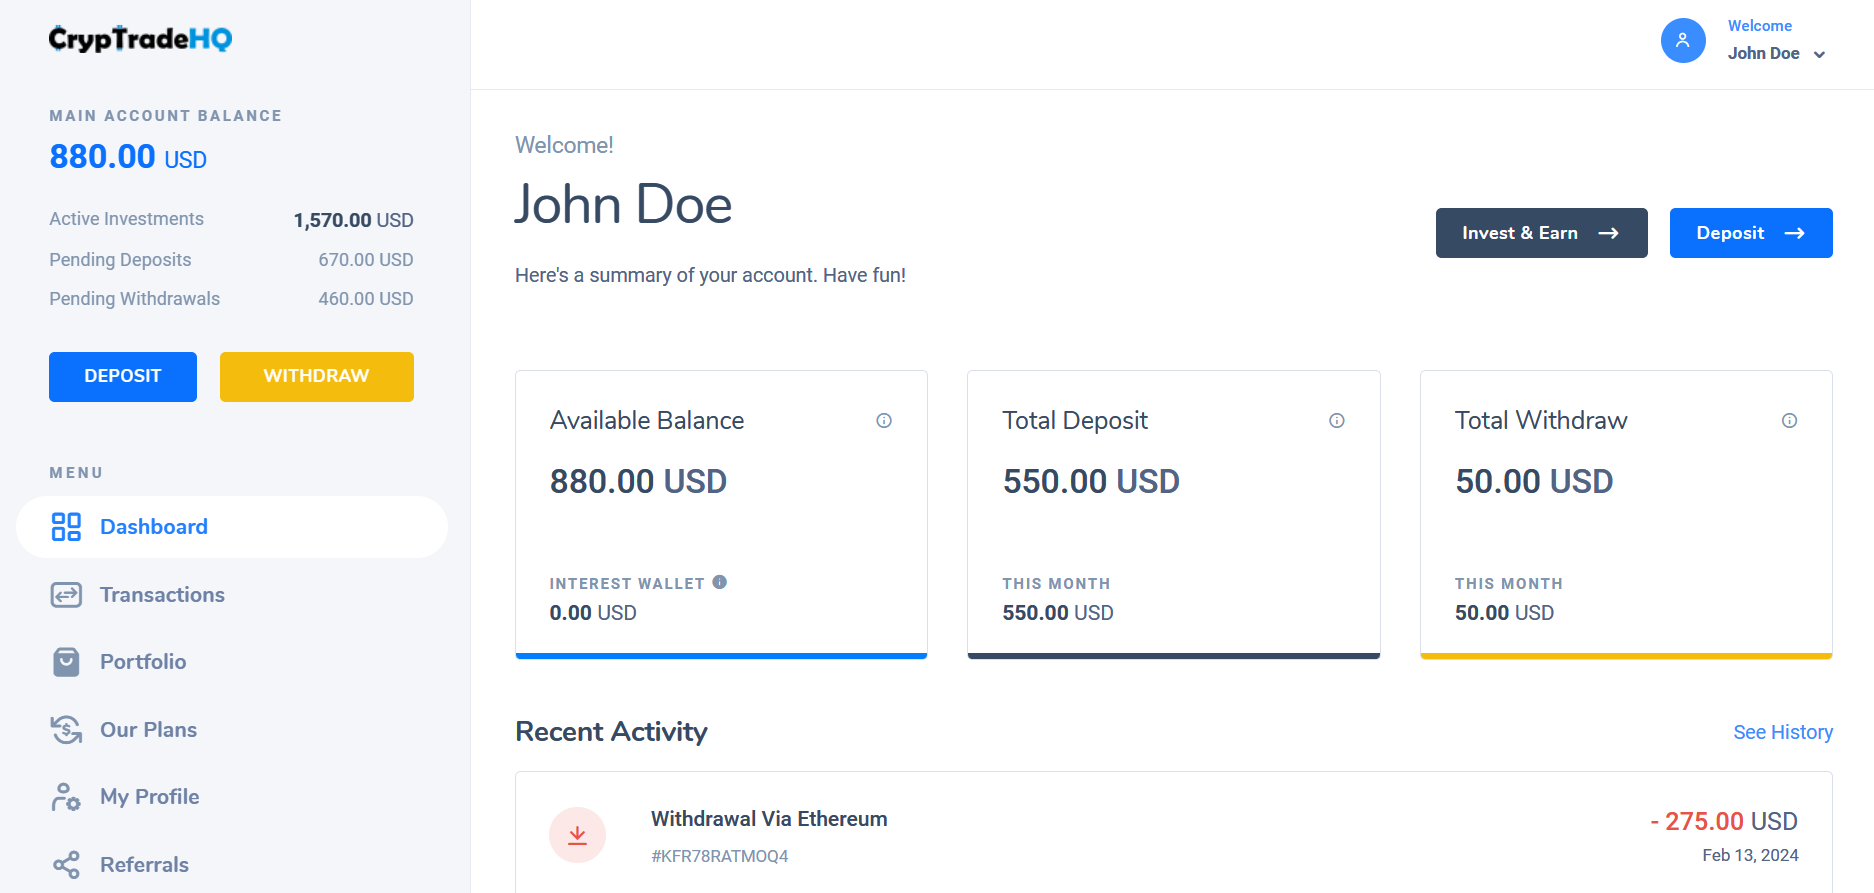The width and height of the screenshot is (1874, 893).
Task: Click the Invest & Earn button
Action: pyautogui.click(x=1541, y=233)
